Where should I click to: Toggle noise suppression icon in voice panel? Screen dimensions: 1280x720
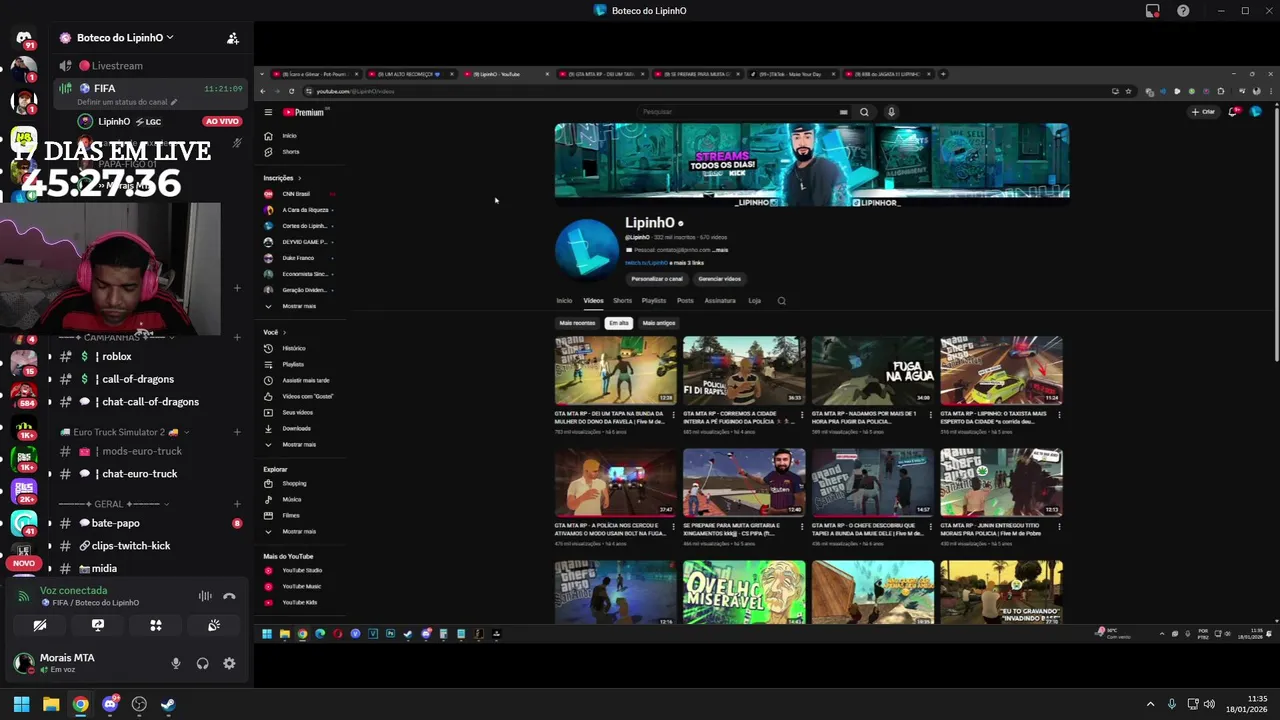pos(205,596)
